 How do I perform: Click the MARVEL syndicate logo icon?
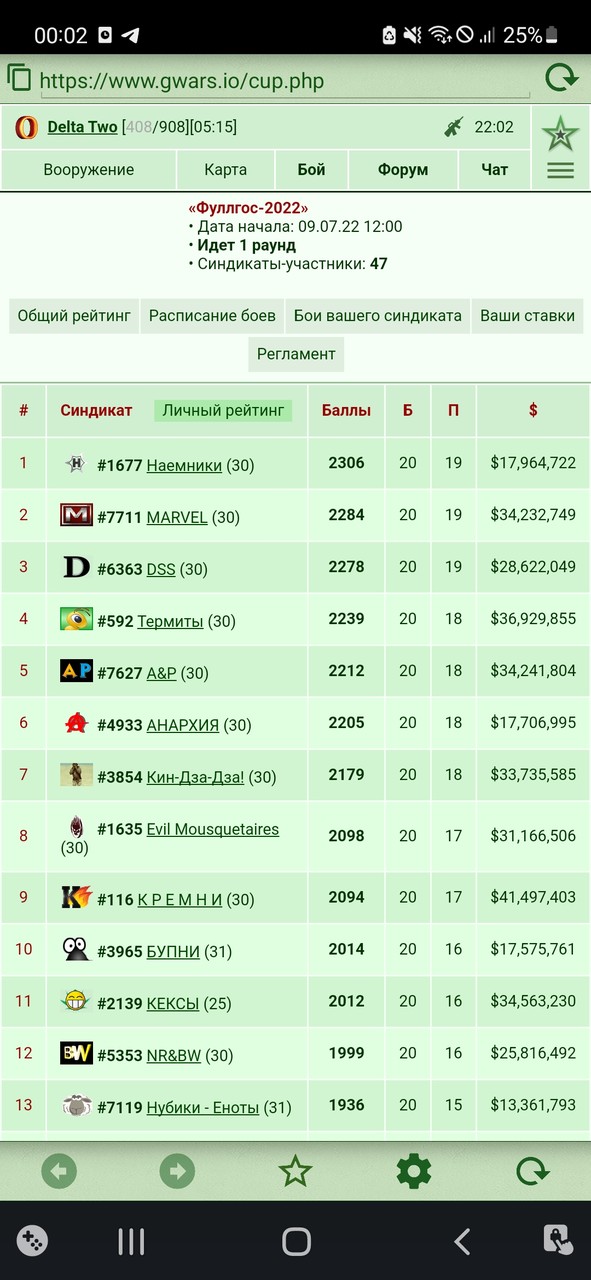coord(76,515)
